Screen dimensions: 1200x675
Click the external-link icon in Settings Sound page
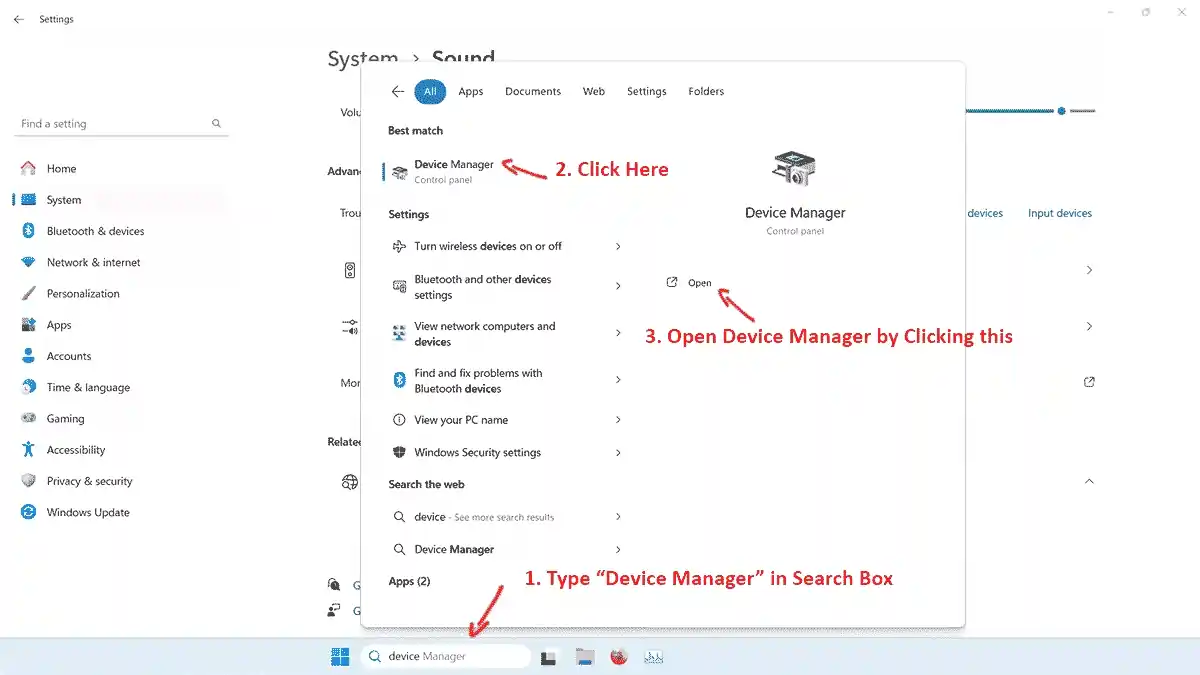1089,382
